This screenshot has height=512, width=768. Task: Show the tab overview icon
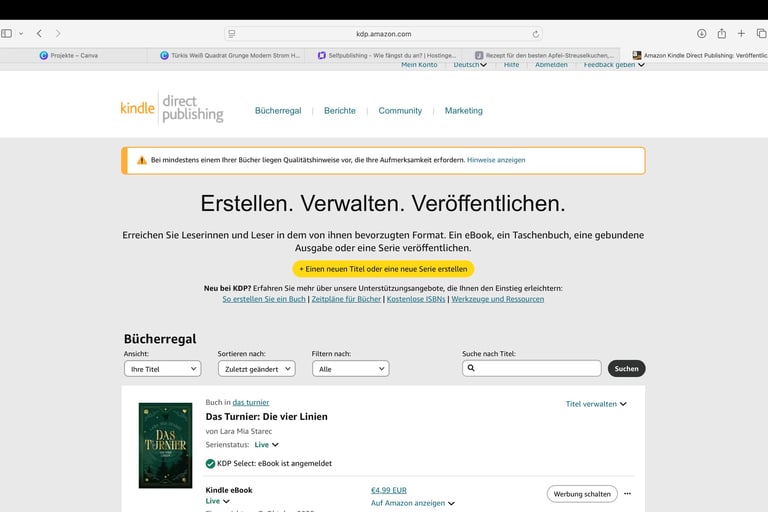761,33
